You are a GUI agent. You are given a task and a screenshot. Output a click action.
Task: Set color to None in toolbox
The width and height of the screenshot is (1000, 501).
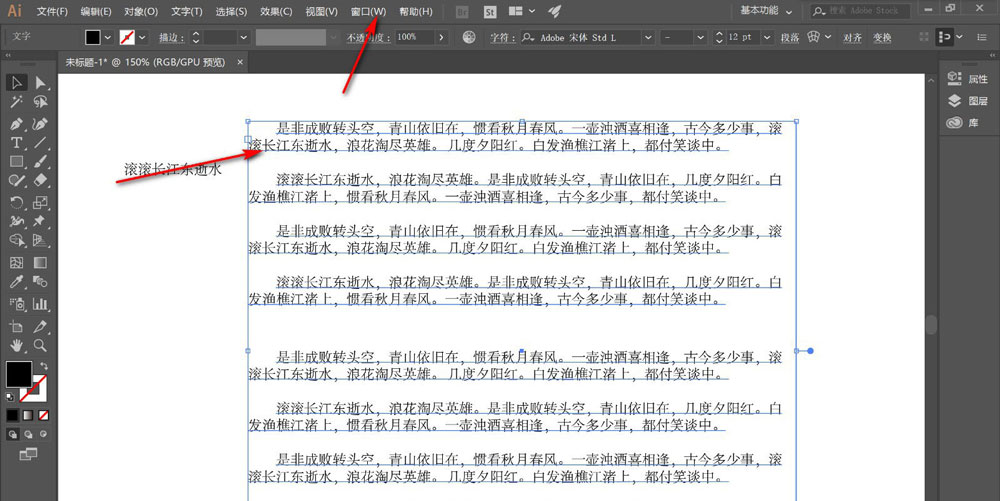point(43,414)
